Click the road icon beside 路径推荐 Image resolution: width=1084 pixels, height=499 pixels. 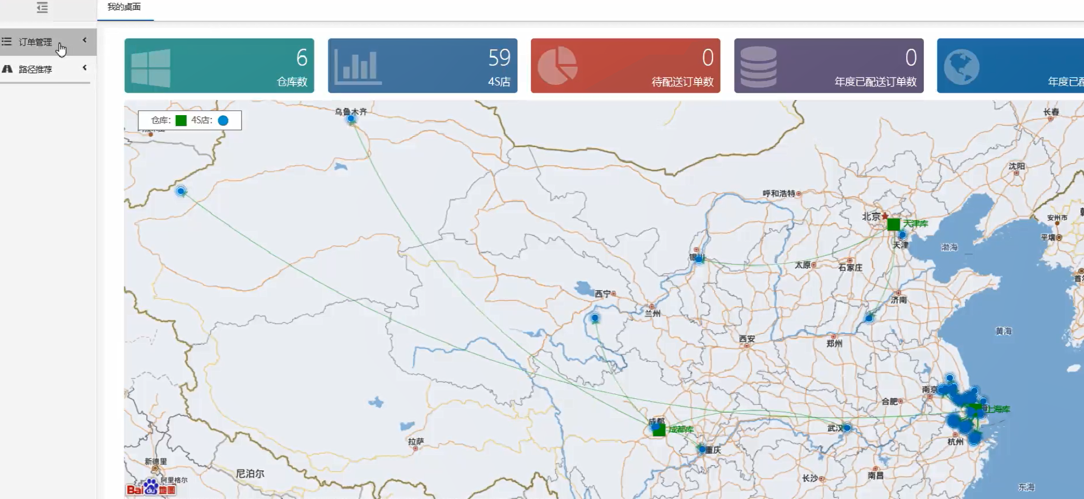(x=7, y=69)
